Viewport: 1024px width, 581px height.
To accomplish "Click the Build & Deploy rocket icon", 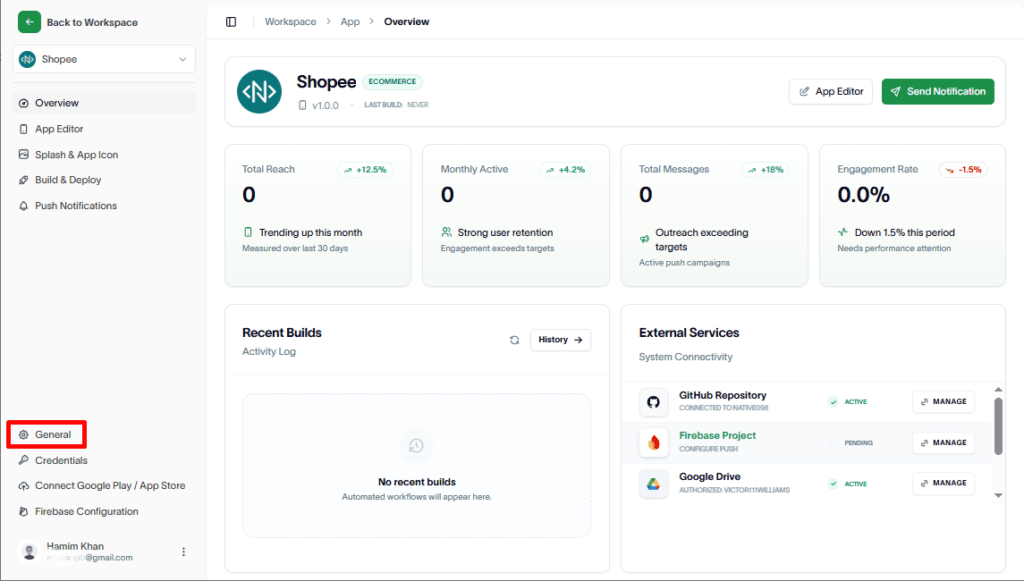I will [x=24, y=180].
